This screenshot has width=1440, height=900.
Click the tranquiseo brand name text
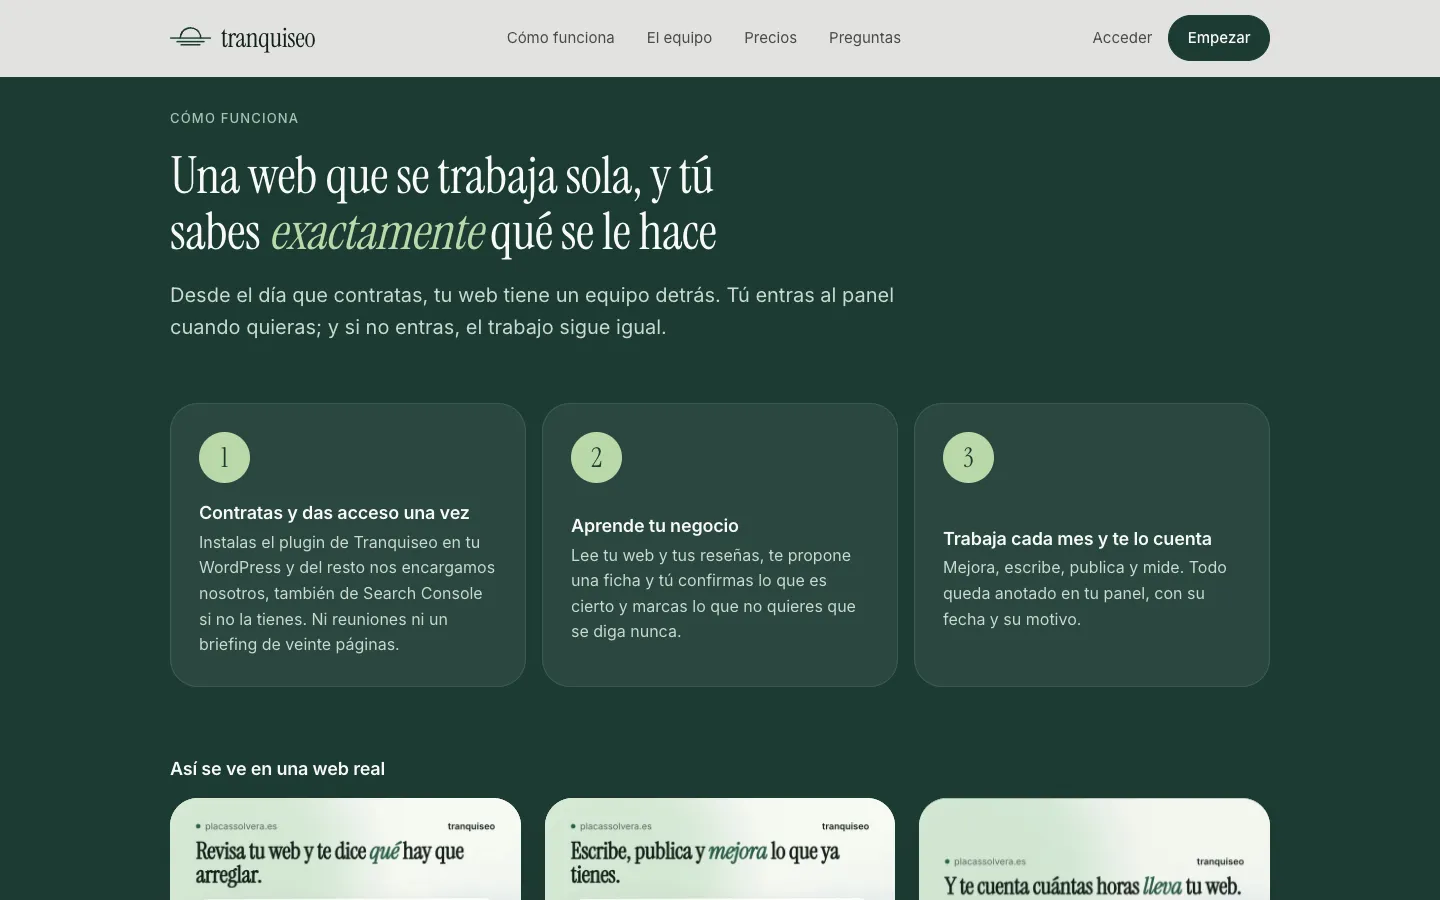click(x=268, y=39)
